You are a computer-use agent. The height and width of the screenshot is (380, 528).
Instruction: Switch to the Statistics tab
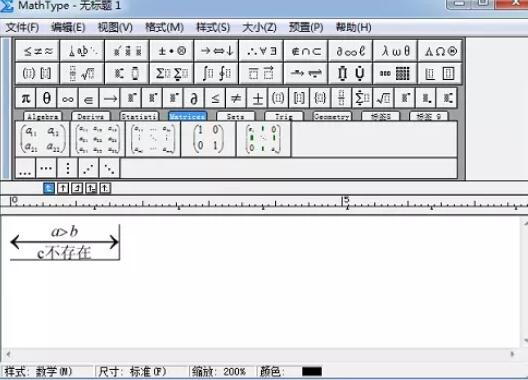coord(139,116)
